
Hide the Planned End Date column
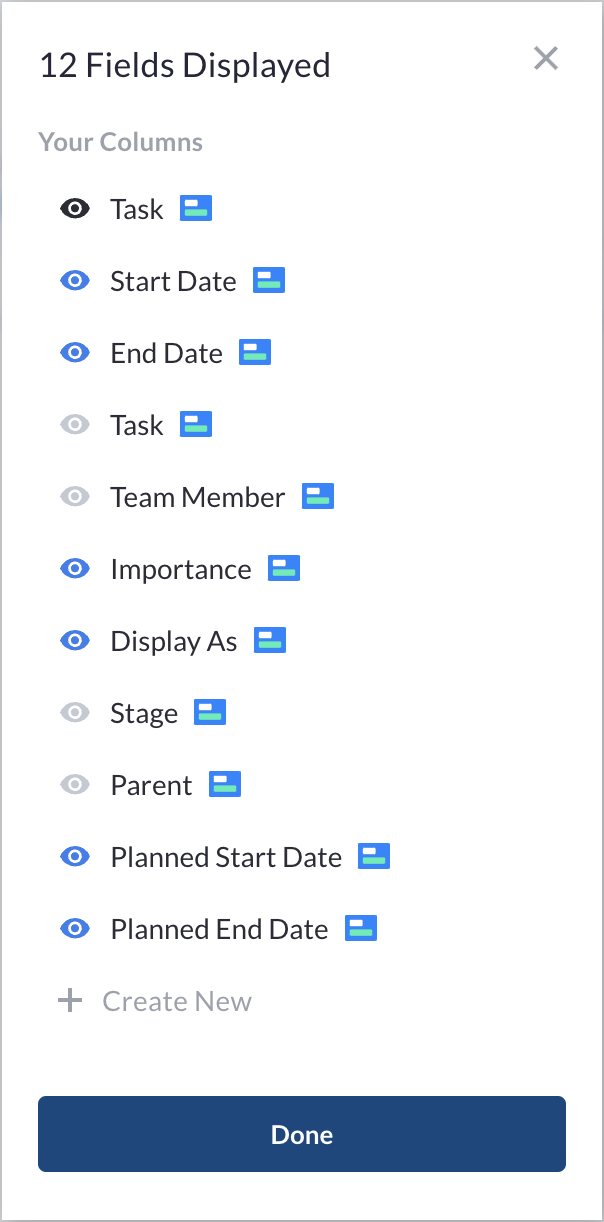[75, 929]
